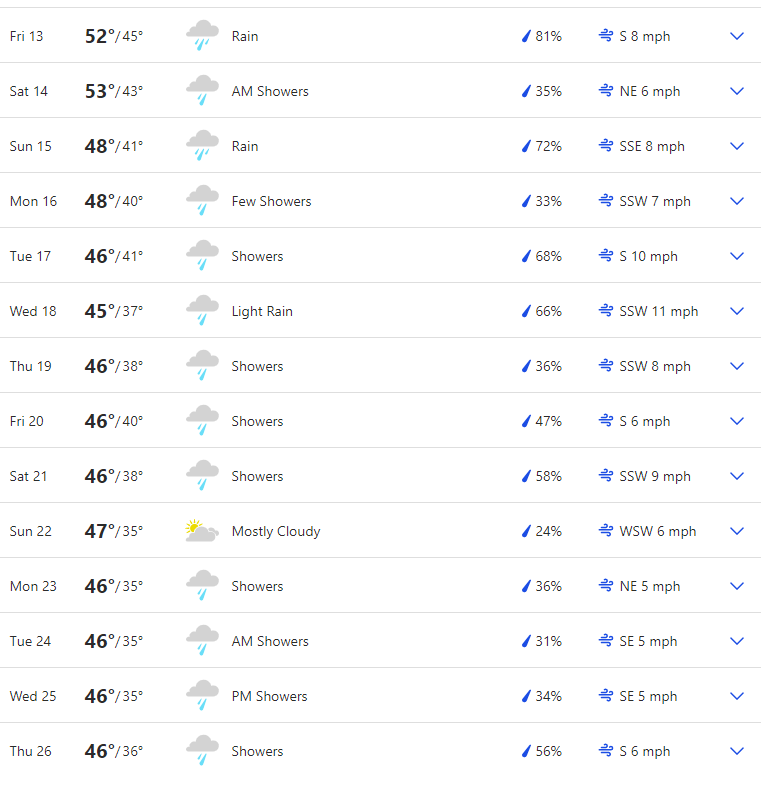Click the rain cloud icon for Fri 13

(202, 36)
